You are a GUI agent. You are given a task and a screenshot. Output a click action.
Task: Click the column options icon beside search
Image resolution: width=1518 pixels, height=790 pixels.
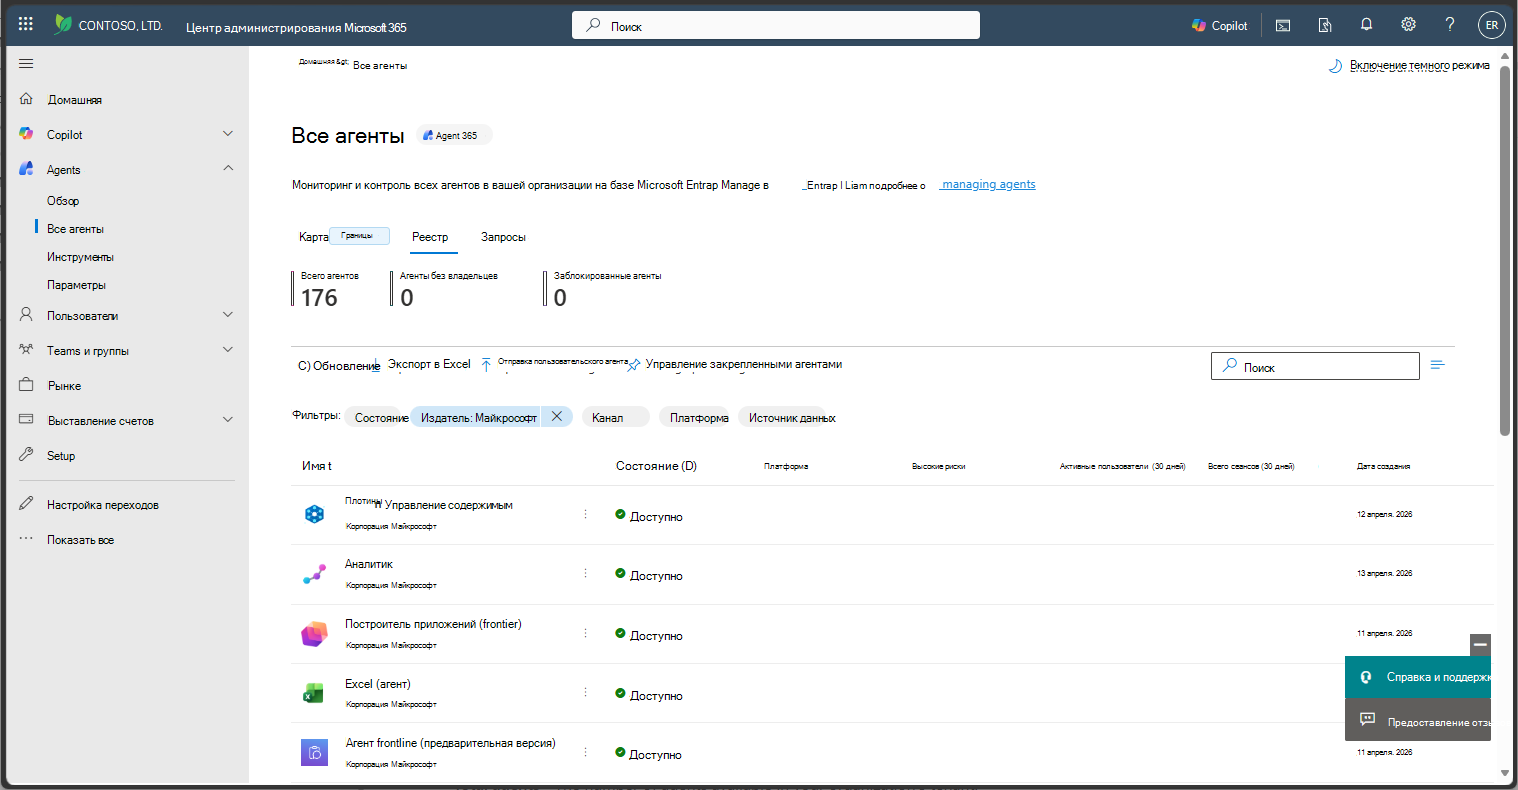tap(1438, 365)
